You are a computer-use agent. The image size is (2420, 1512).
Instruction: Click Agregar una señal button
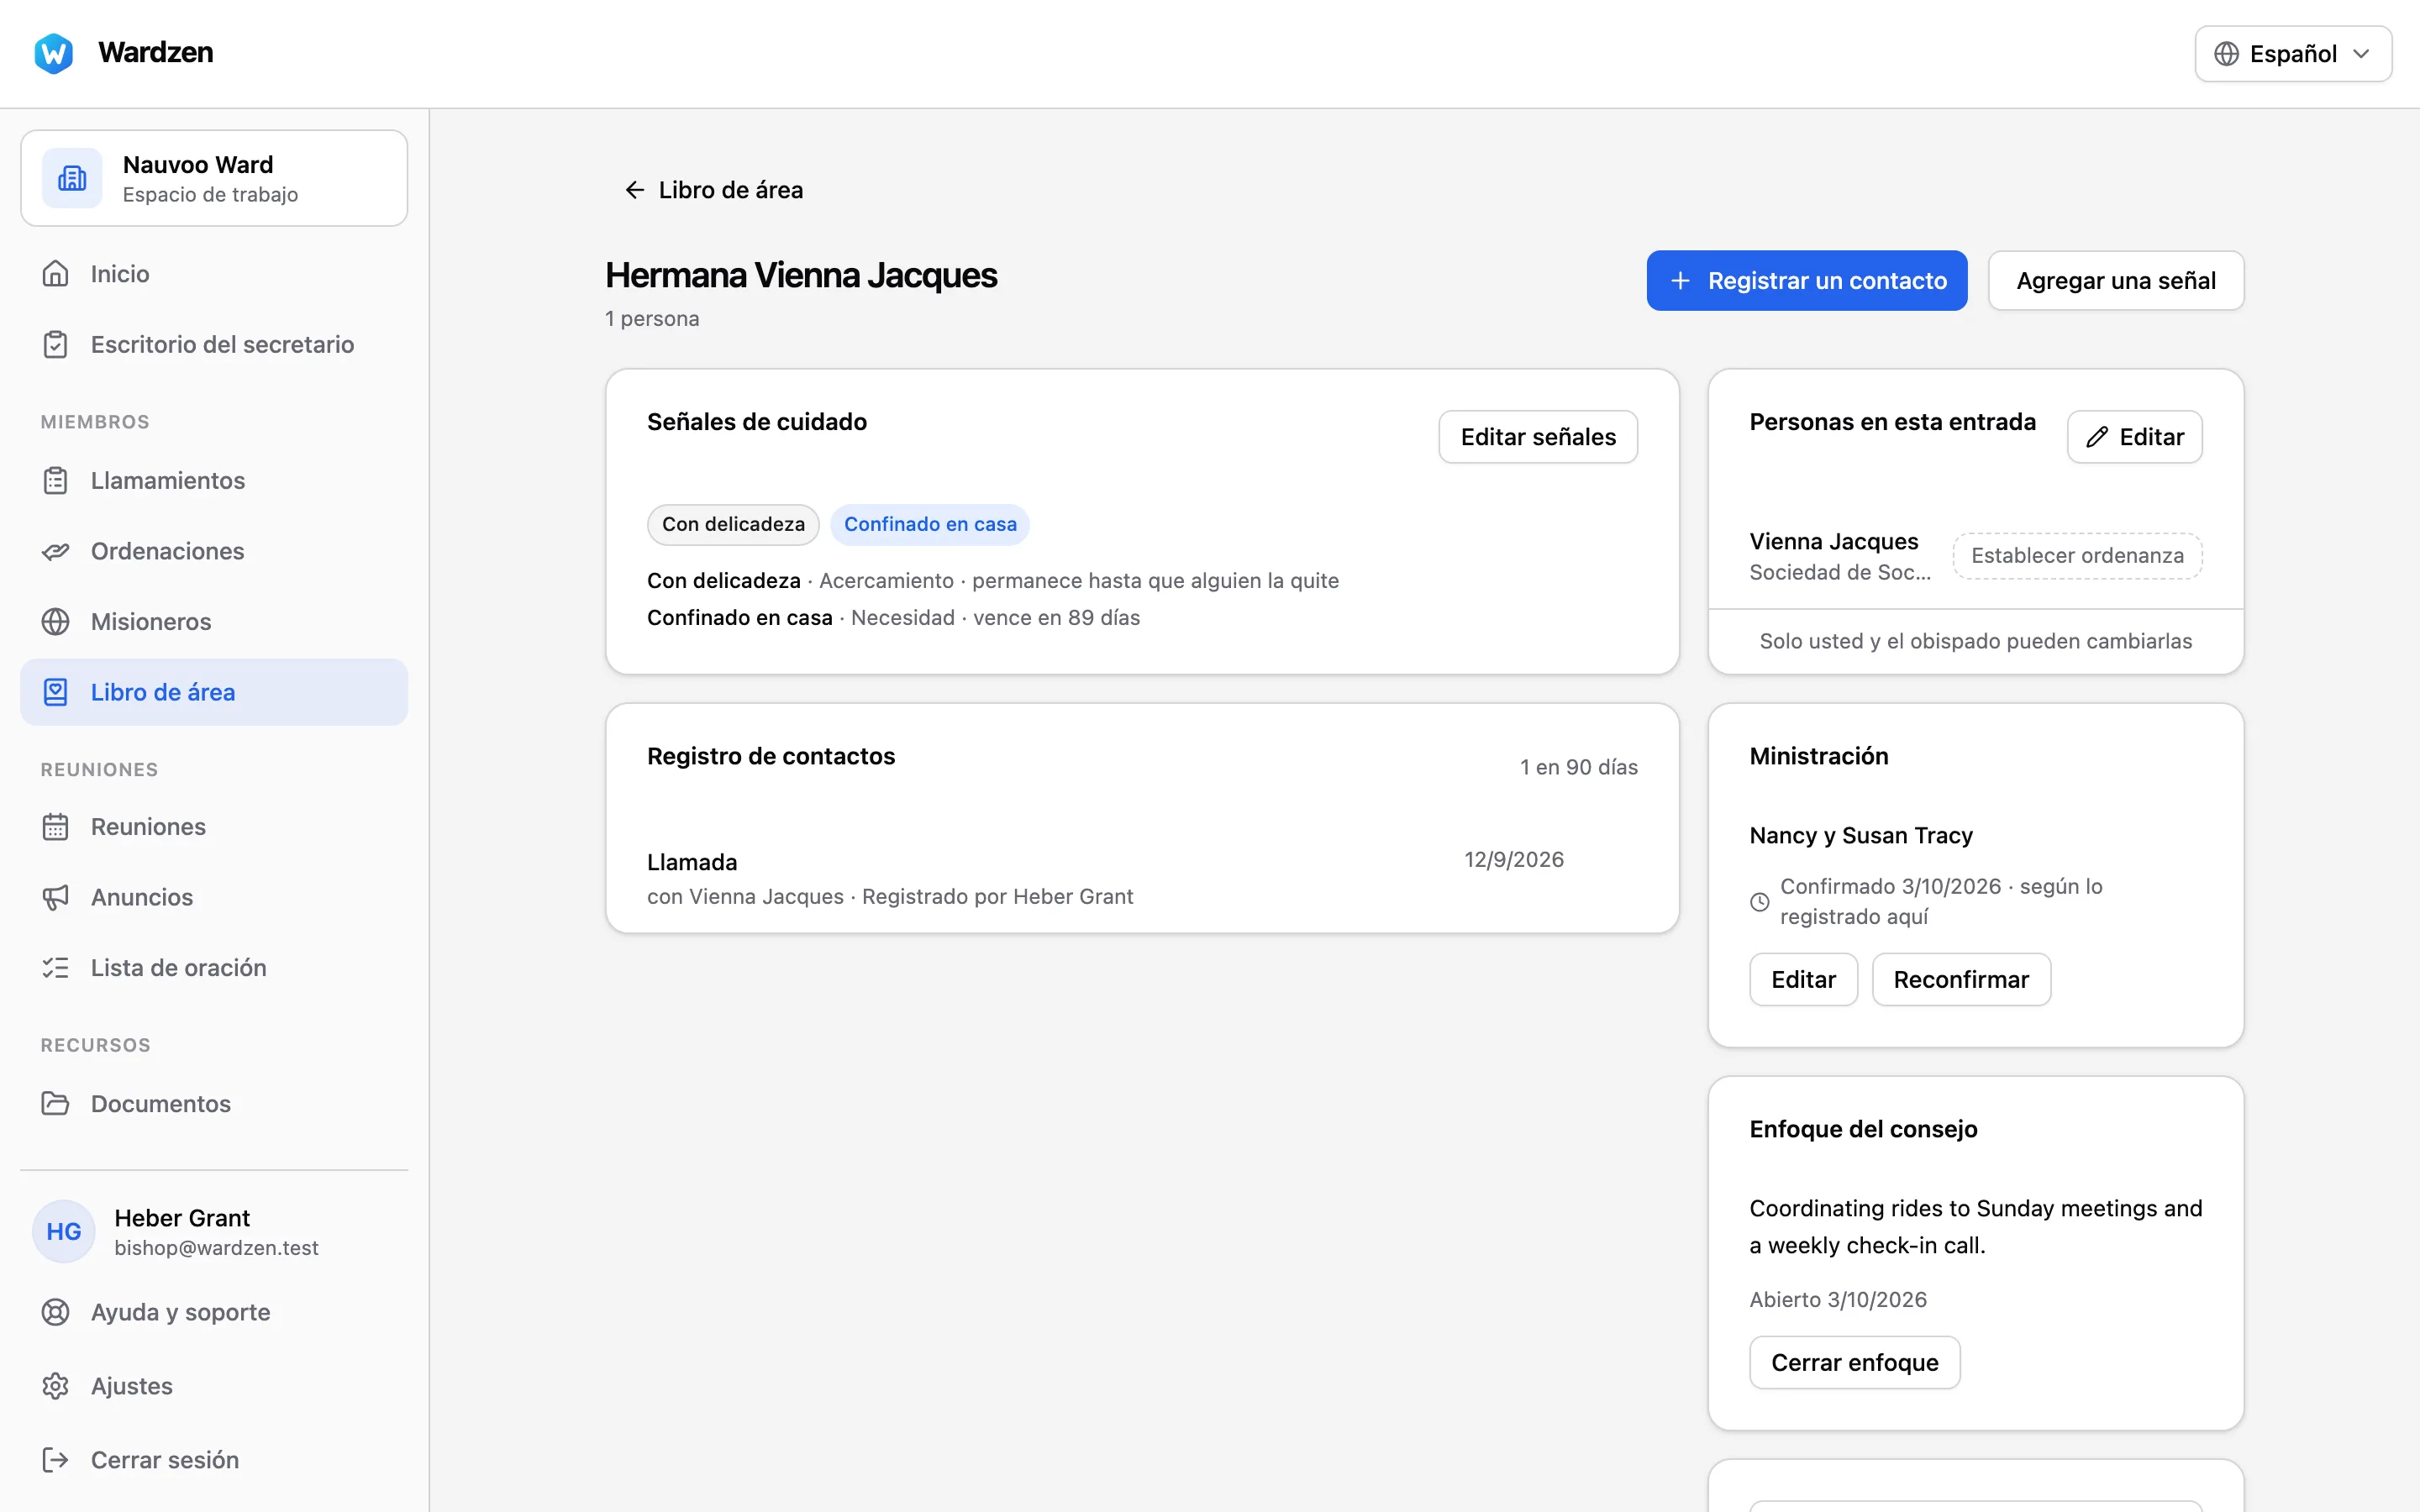pos(2116,281)
